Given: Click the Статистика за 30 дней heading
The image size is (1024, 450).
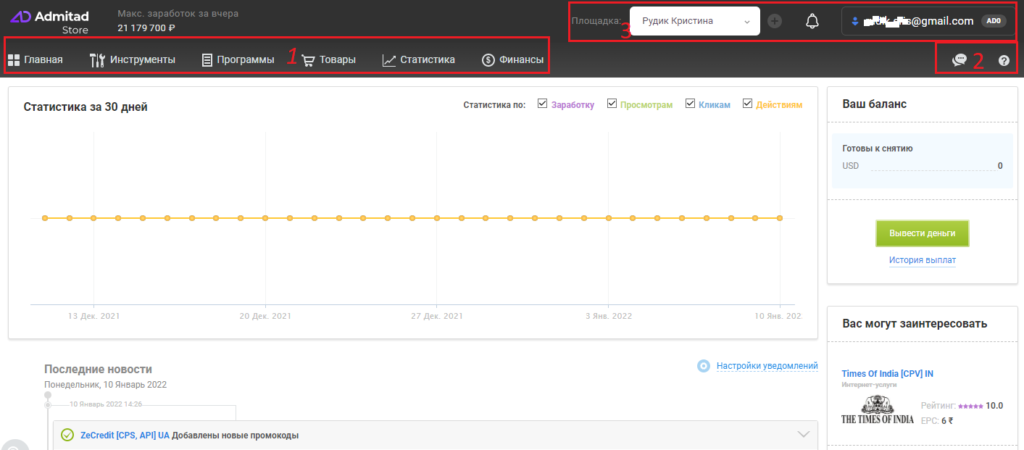Looking at the screenshot, I should click(86, 107).
